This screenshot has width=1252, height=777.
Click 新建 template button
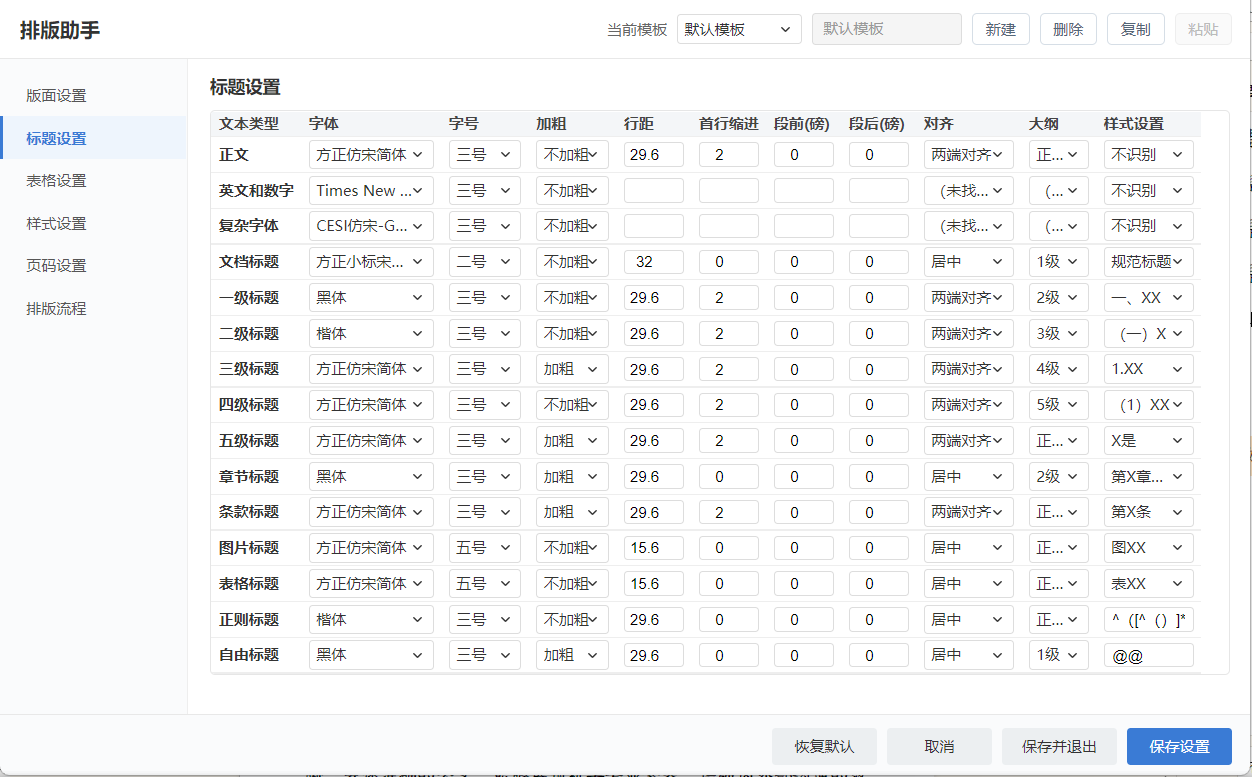pyautogui.click(x=1001, y=29)
